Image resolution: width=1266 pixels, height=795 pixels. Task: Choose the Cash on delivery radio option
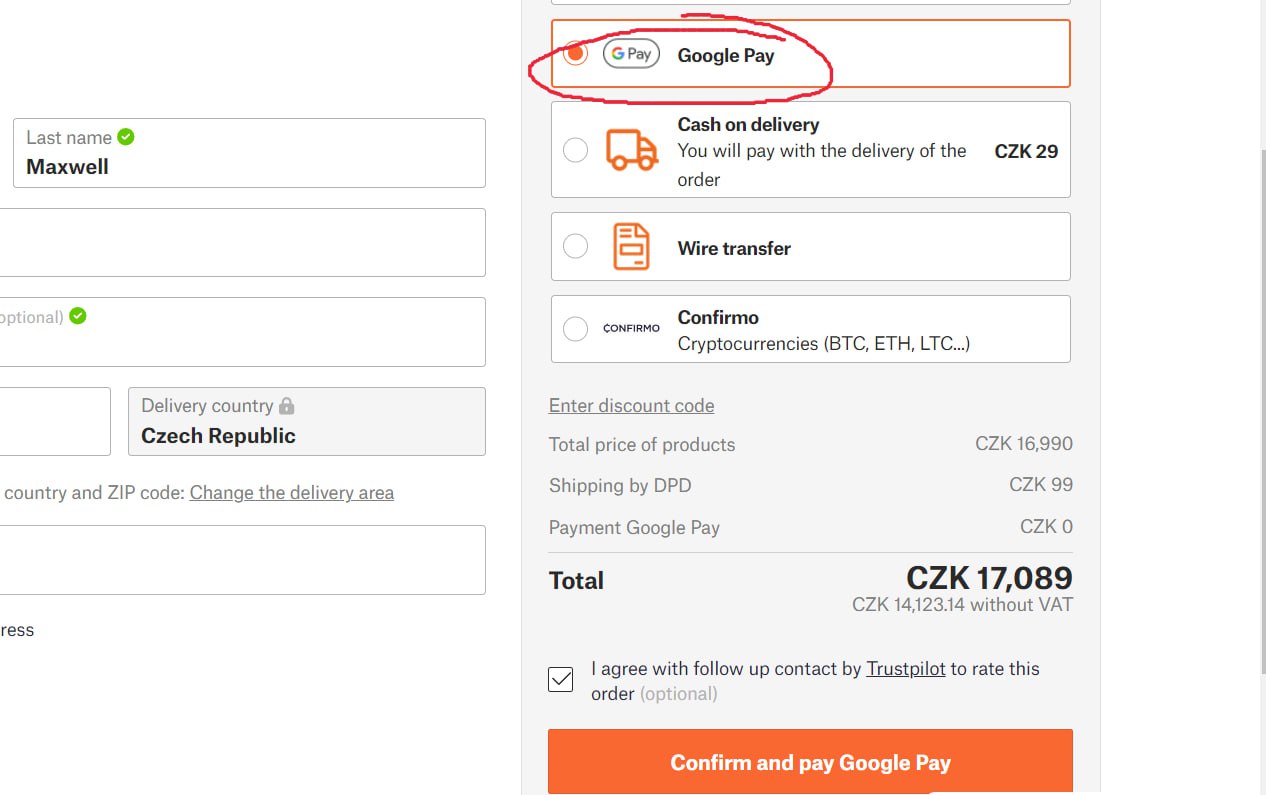tap(575, 150)
